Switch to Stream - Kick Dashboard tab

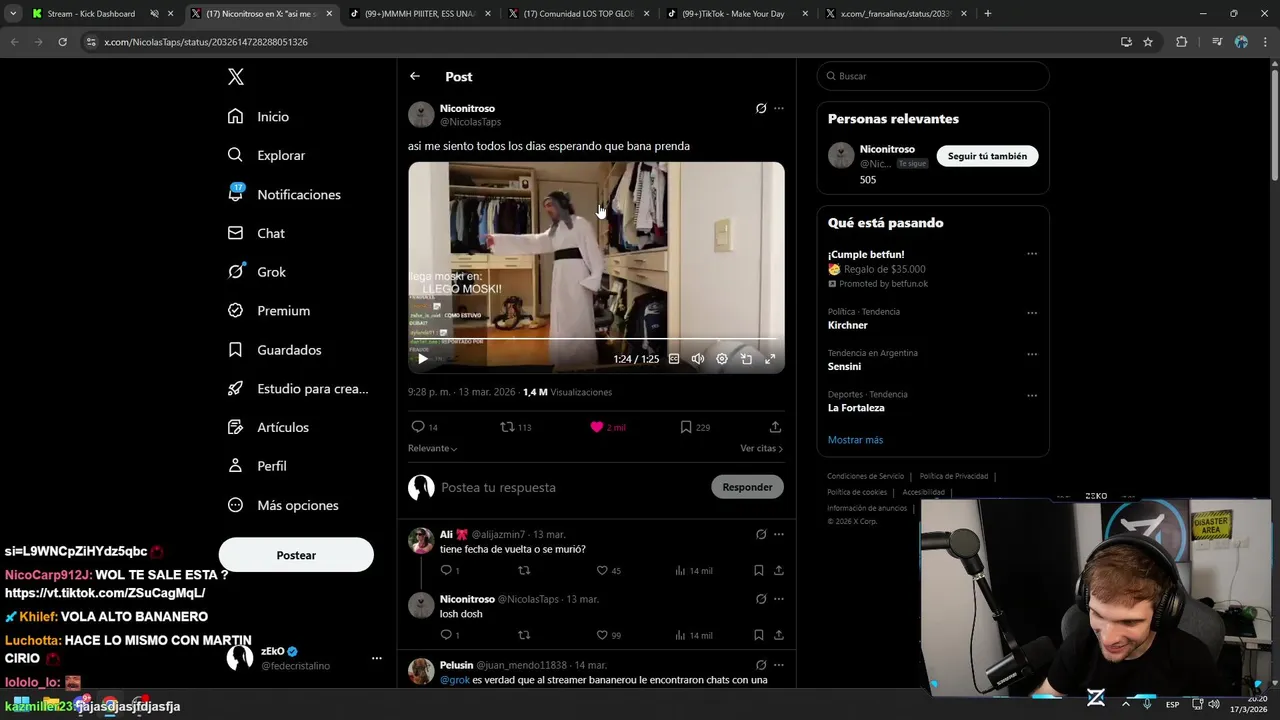[91, 14]
